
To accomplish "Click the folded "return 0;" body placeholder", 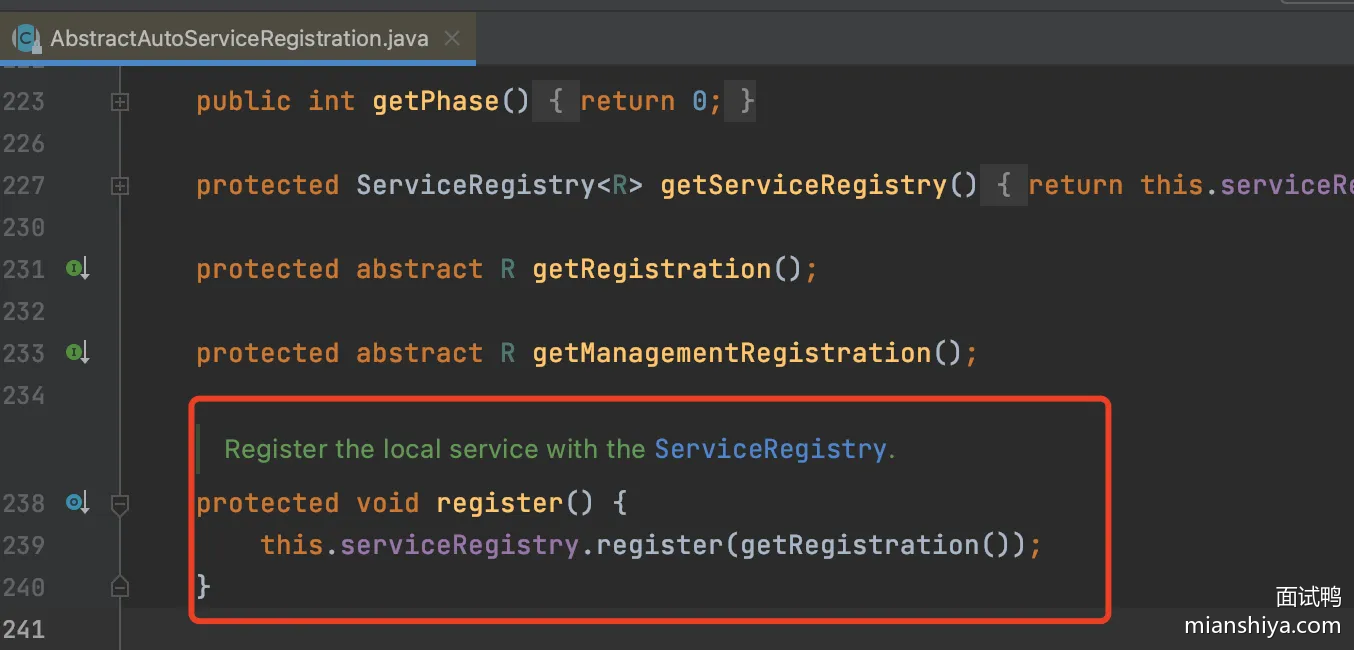I will point(644,101).
